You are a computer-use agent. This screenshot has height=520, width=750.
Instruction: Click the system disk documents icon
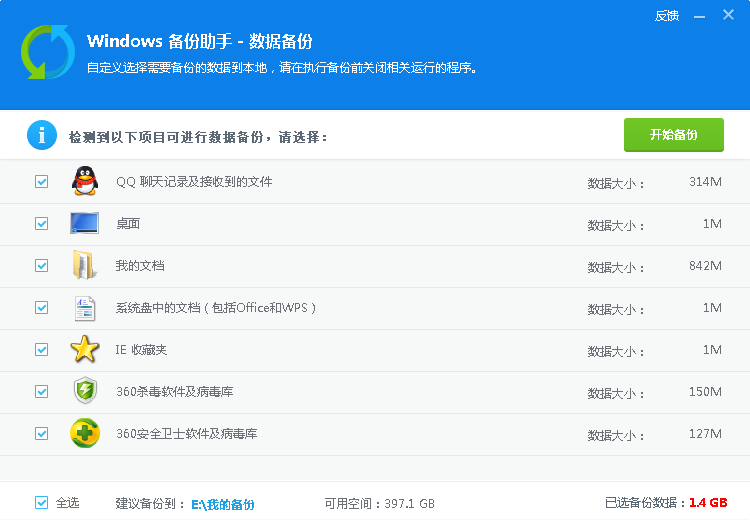coord(85,308)
